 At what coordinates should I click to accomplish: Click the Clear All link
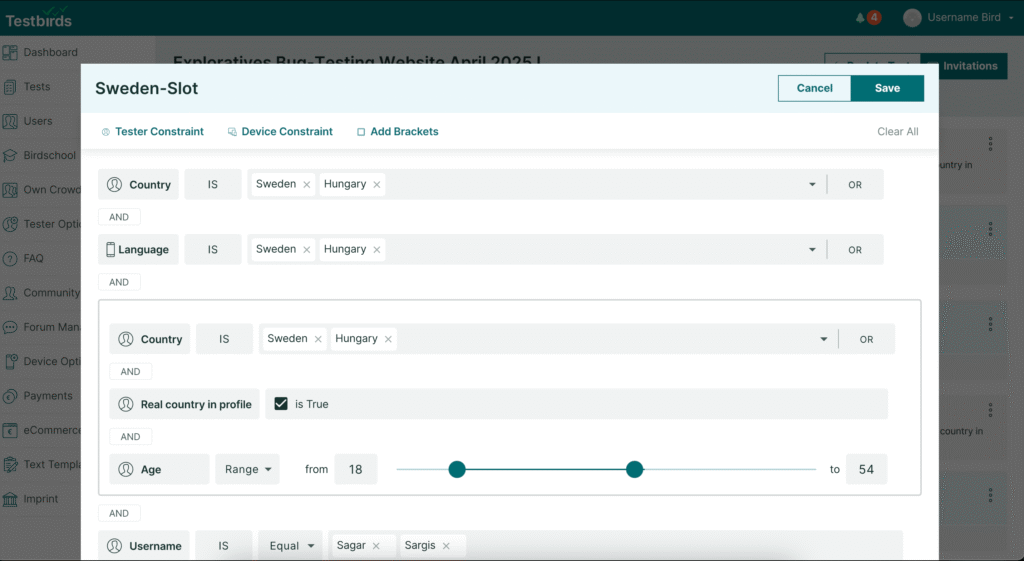pos(897,131)
